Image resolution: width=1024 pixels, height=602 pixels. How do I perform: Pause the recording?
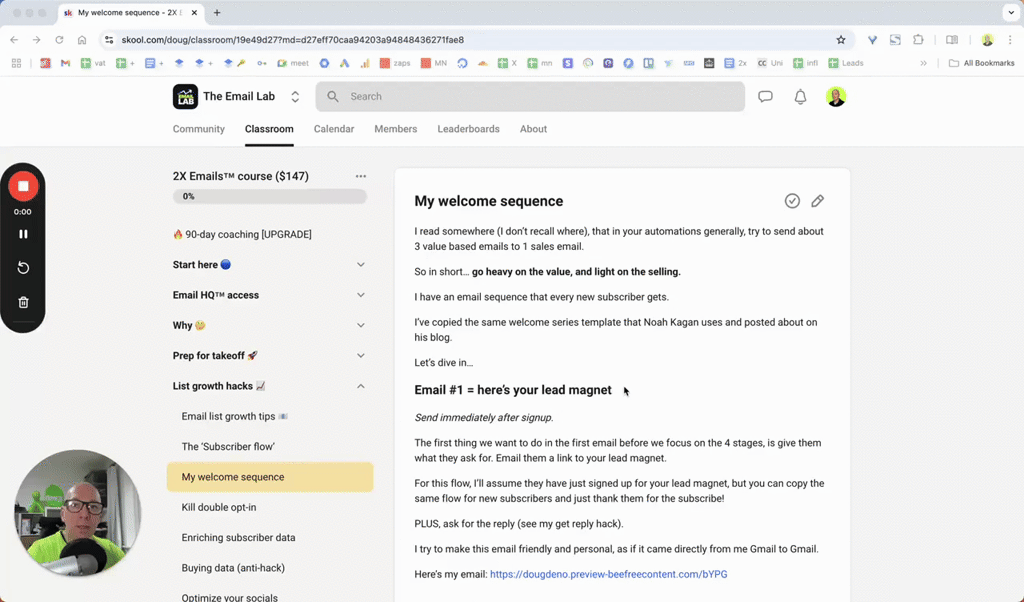click(x=23, y=234)
